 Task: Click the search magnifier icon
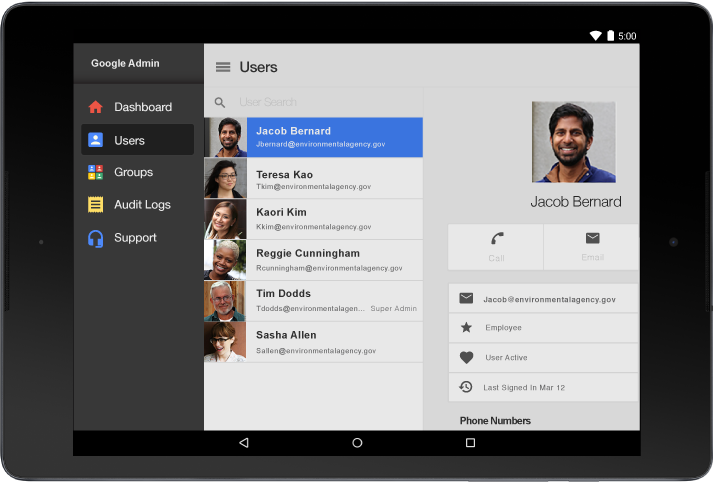pos(220,102)
